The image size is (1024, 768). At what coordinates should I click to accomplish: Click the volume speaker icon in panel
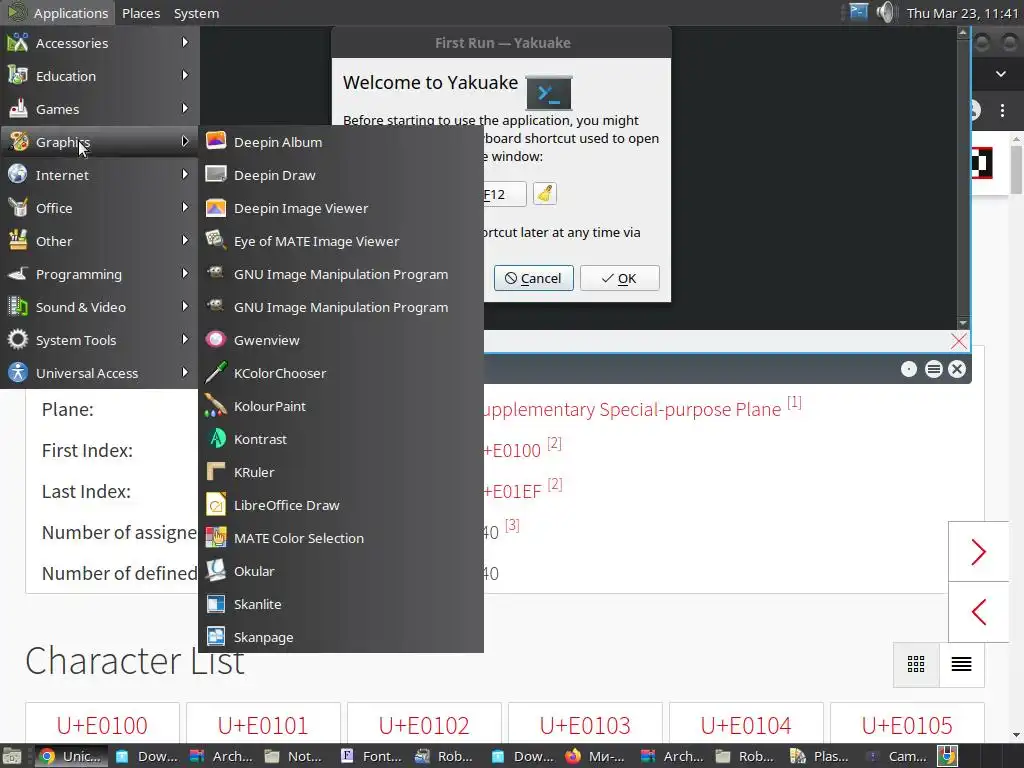pyautogui.click(x=886, y=12)
